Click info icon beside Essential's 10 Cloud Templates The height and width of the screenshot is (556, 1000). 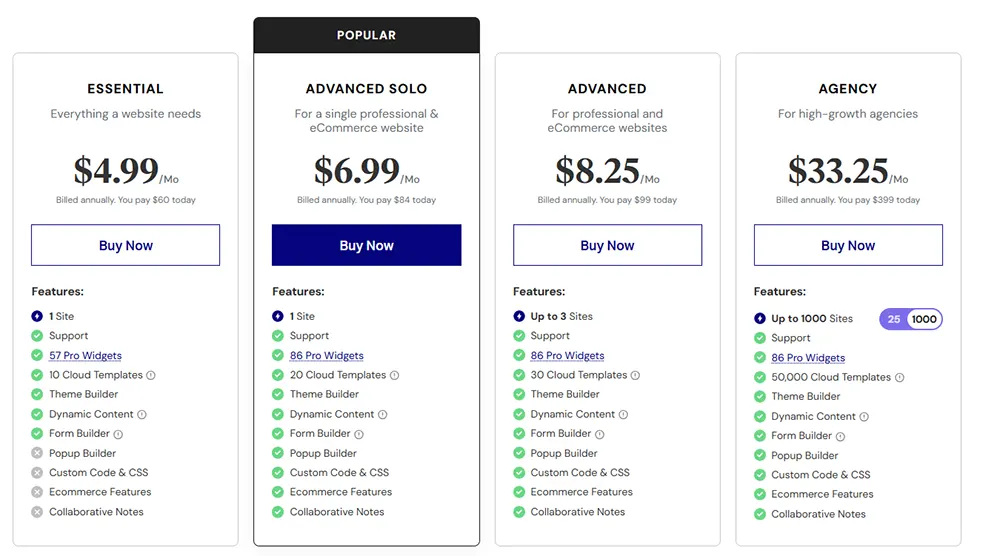coord(151,376)
